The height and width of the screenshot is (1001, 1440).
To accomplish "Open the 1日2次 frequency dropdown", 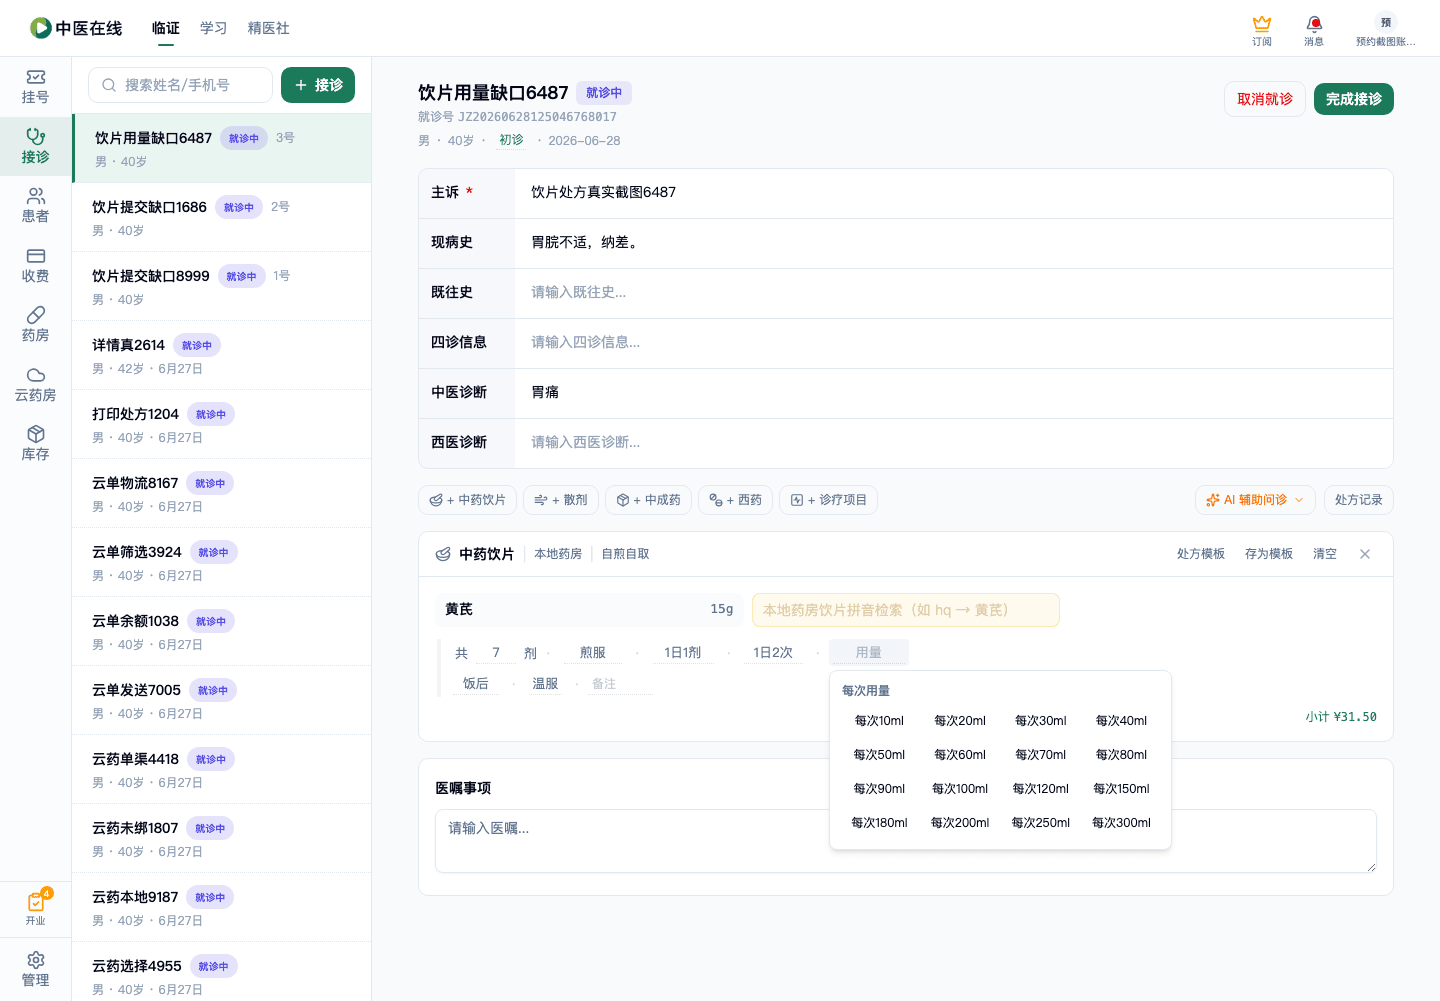I will [773, 653].
